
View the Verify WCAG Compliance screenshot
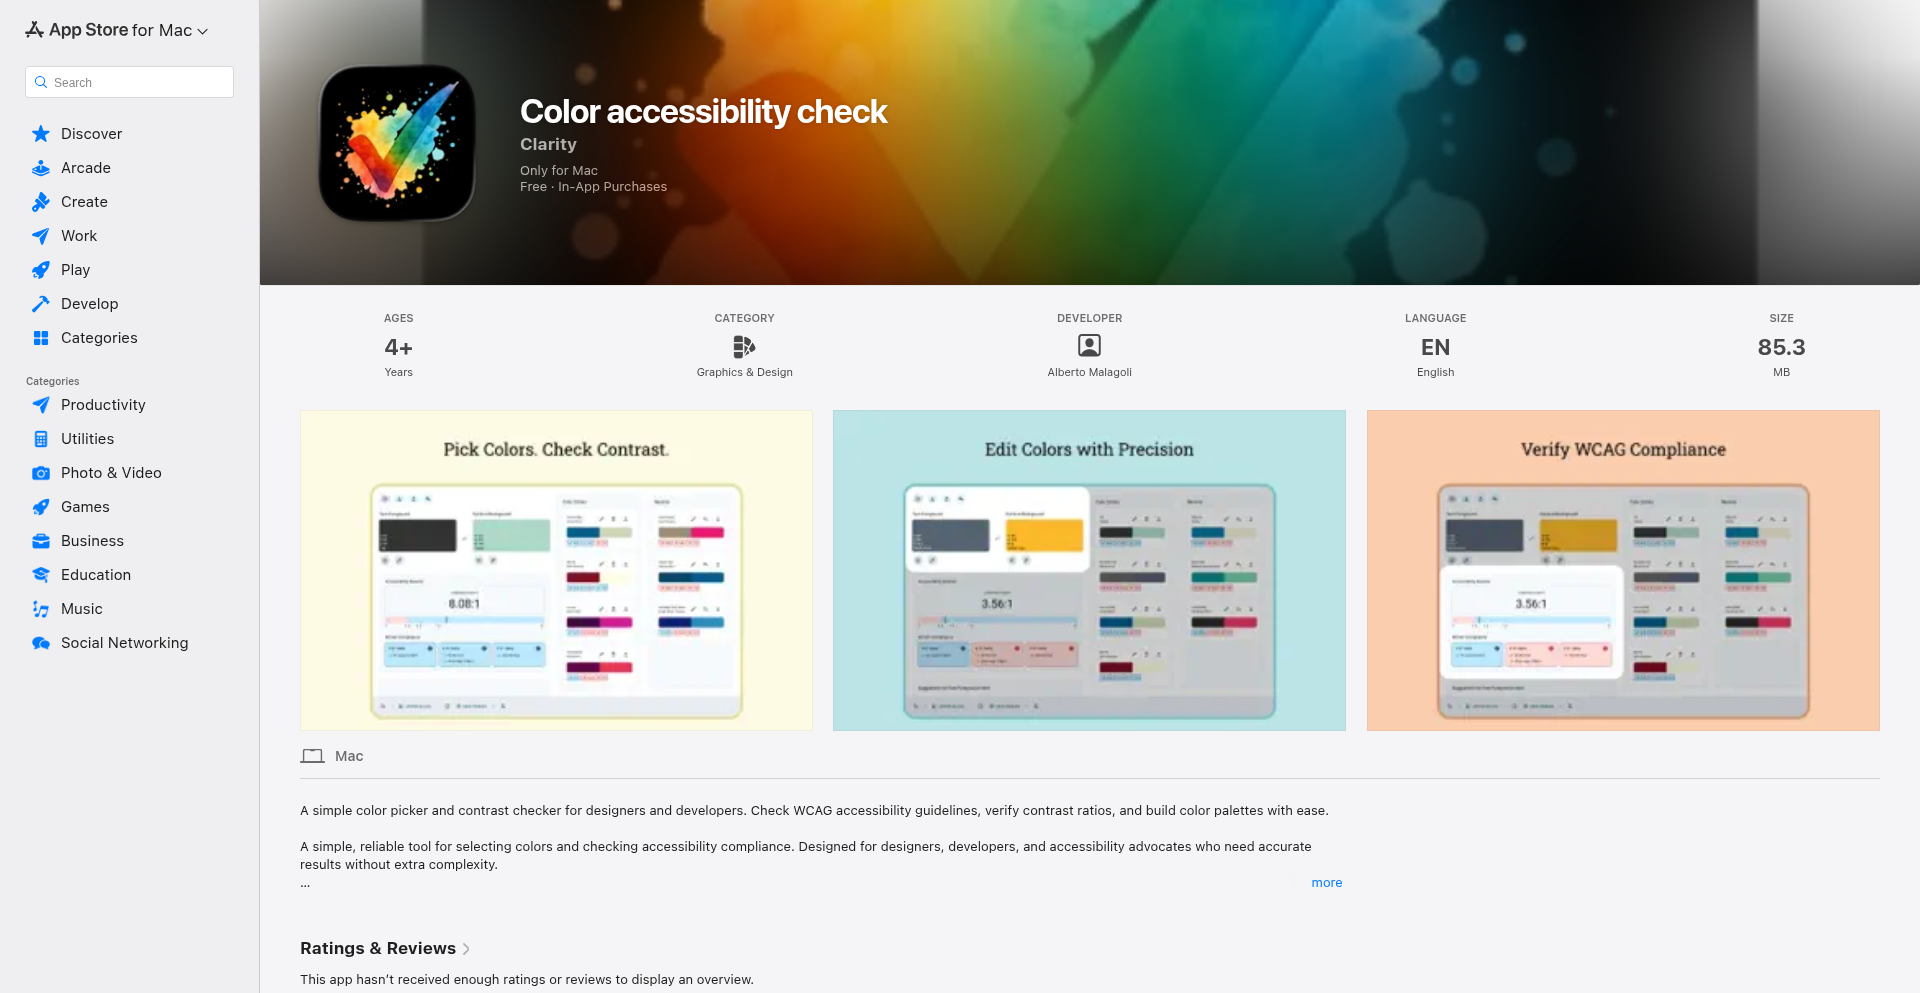(x=1622, y=570)
